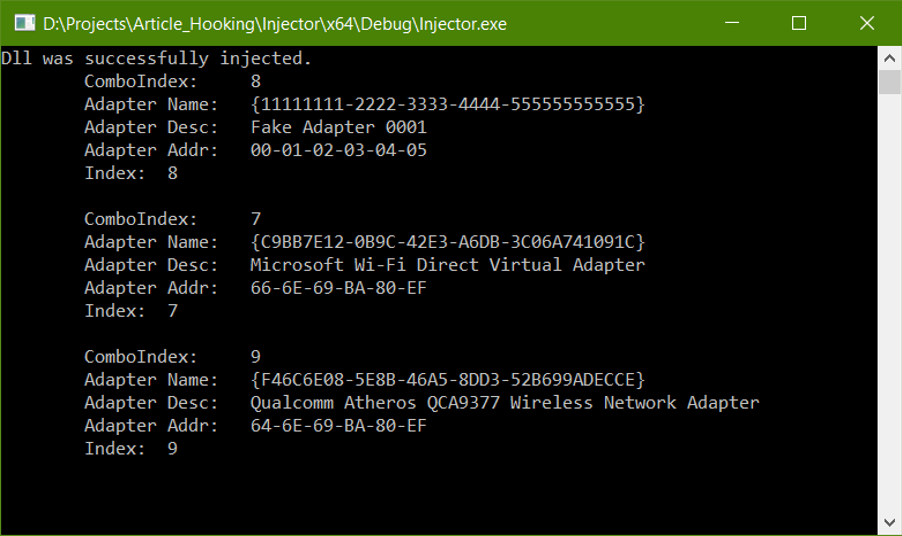Image resolution: width=902 pixels, height=536 pixels.
Task: Click the Injector.exe path in the title bar
Action: coord(275,23)
